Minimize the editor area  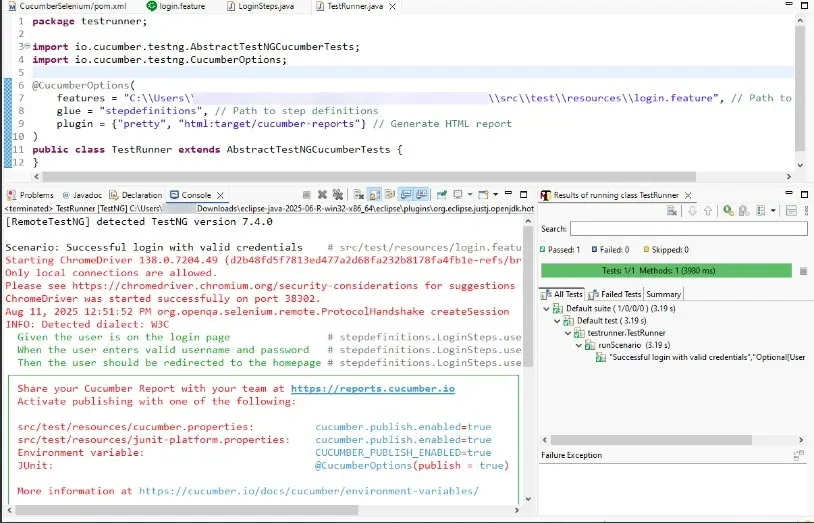pos(789,4)
